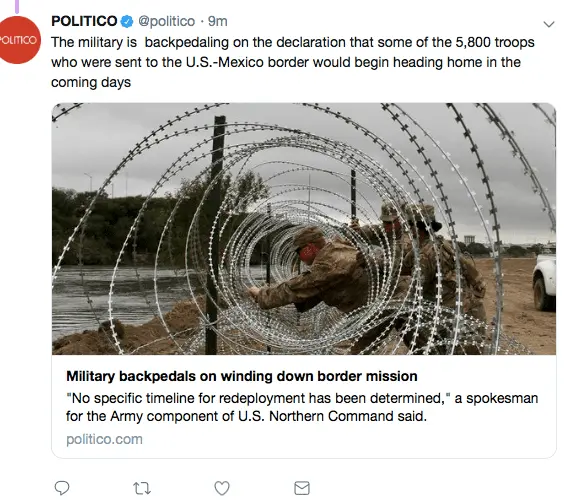Screen dimensions: 565x502
Task: Open the tweet's 9m timestamp
Action: tap(218, 22)
